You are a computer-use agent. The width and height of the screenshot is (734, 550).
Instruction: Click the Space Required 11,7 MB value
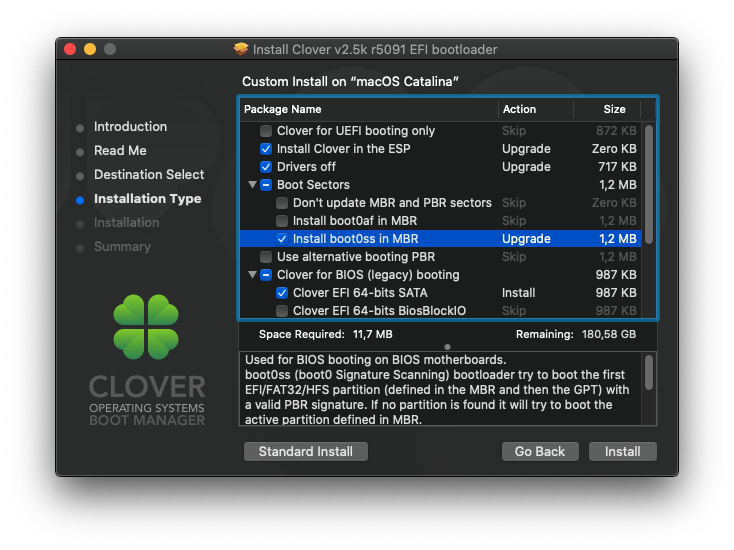coord(373,334)
